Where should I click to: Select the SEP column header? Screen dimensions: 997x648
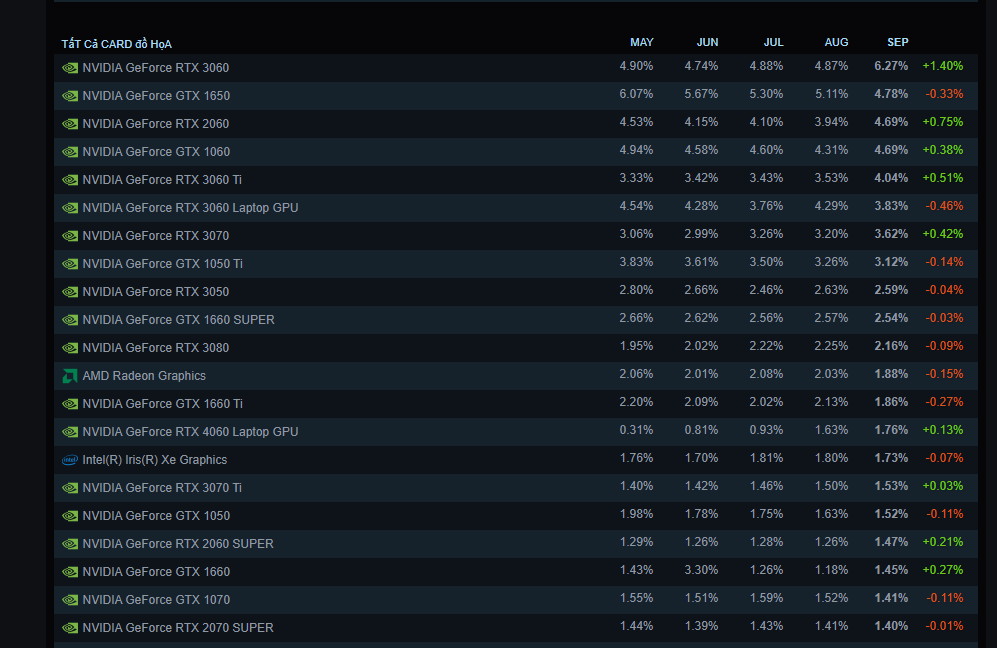pyautogui.click(x=897, y=42)
